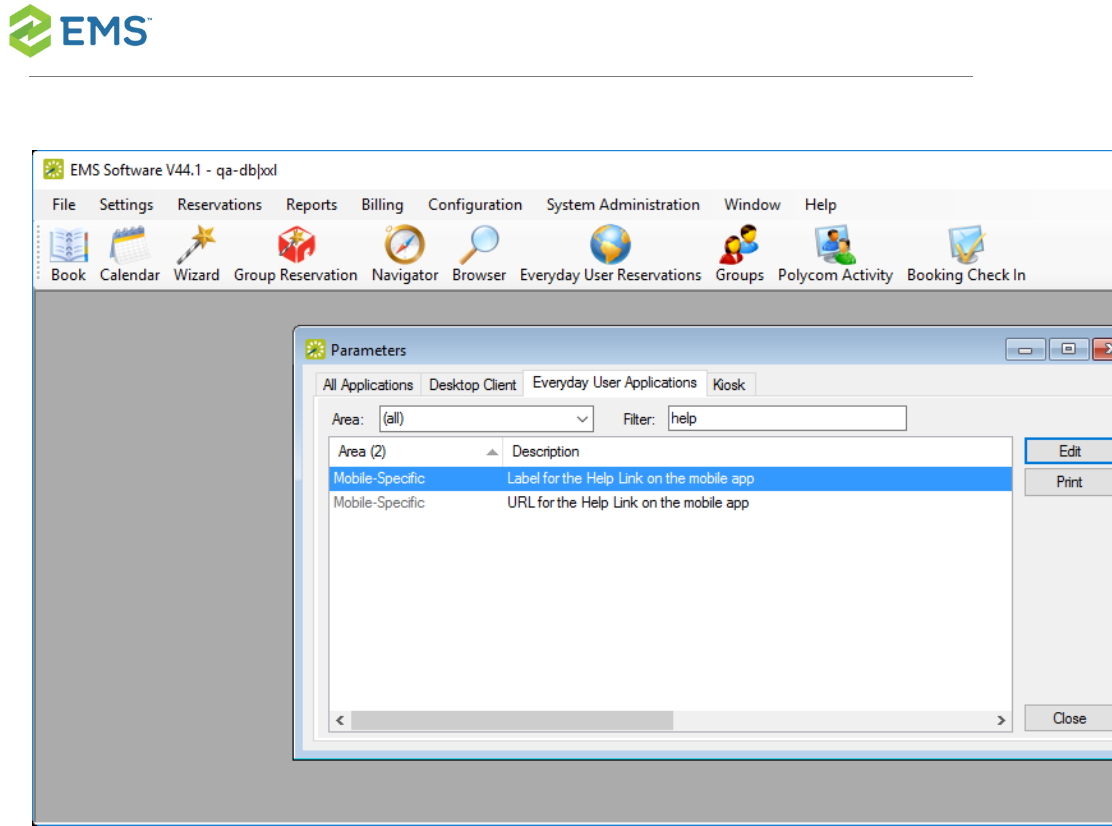Open Group Reservation tool

(296, 255)
